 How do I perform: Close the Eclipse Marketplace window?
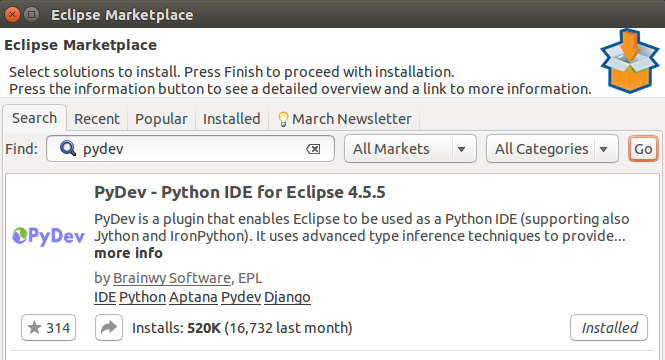tap(12, 14)
